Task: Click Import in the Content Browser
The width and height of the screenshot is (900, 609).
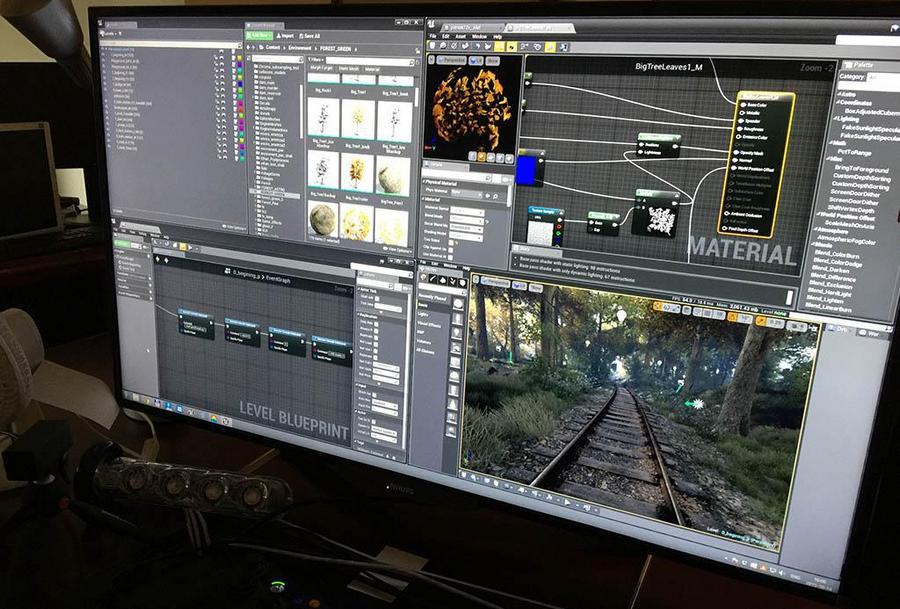Action: [285, 36]
